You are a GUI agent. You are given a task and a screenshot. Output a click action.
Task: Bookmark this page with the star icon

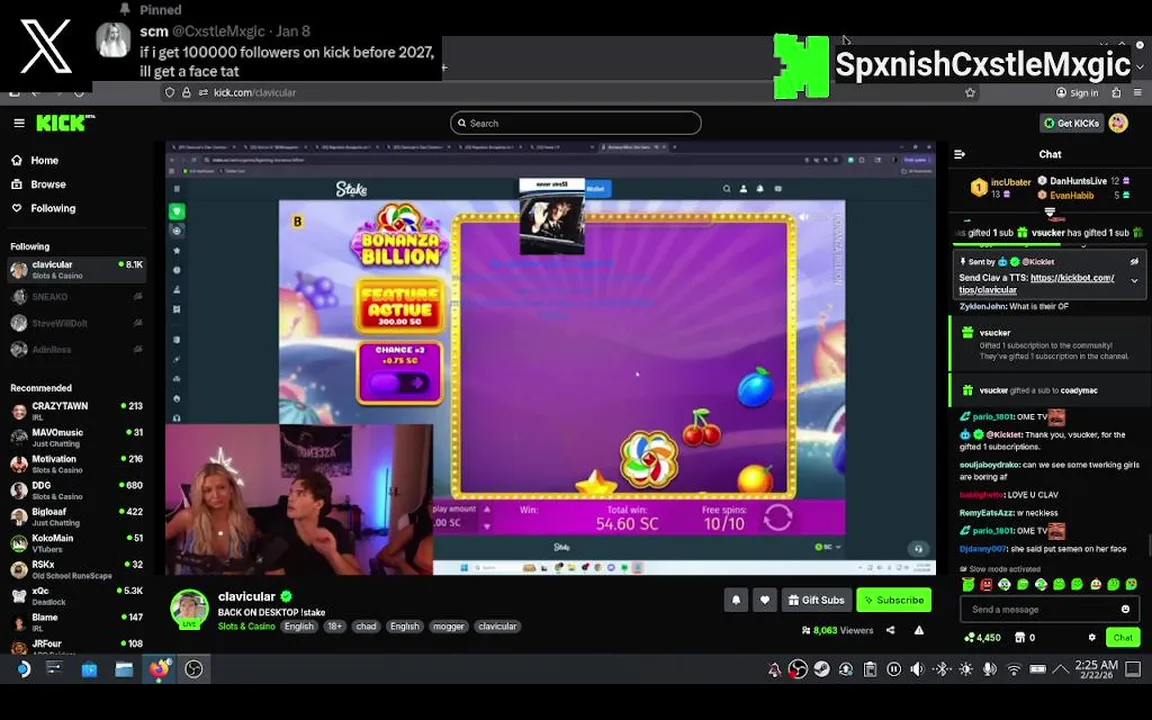(970, 93)
